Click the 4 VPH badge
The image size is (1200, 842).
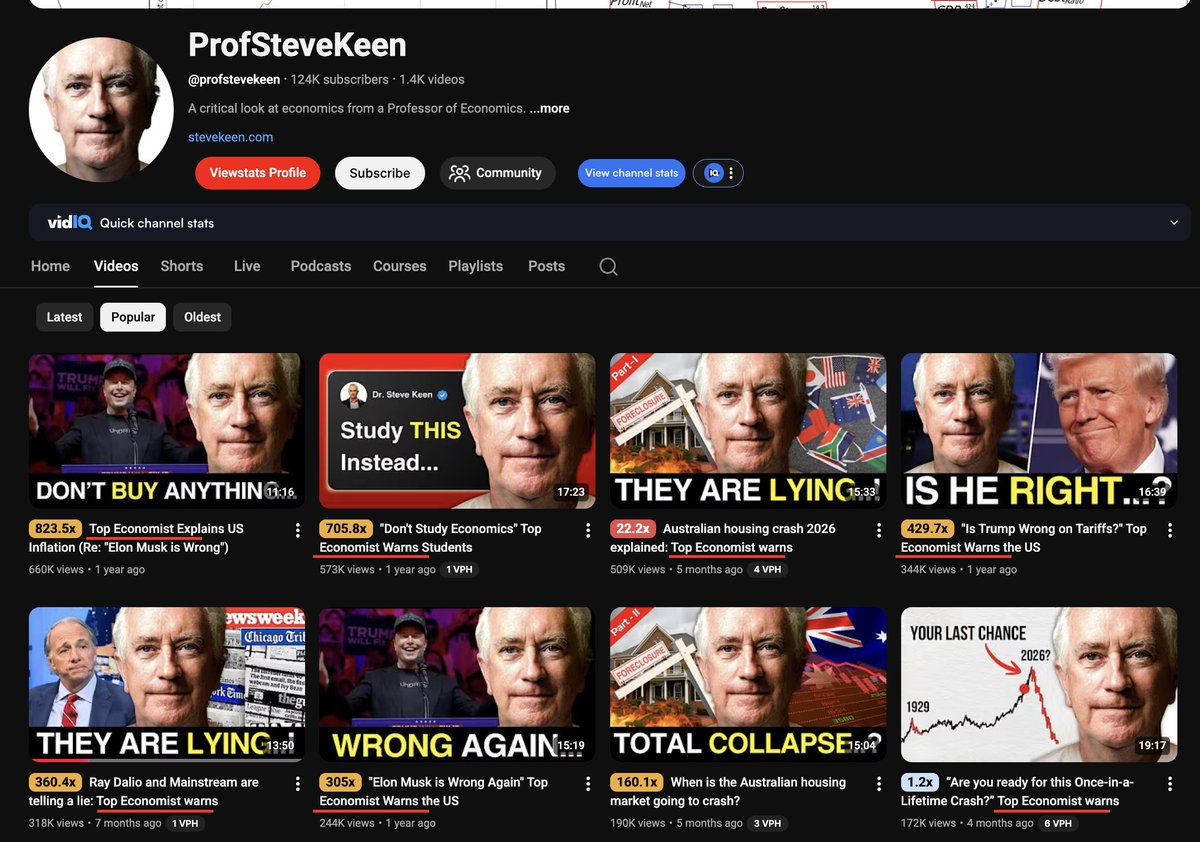click(x=767, y=569)
